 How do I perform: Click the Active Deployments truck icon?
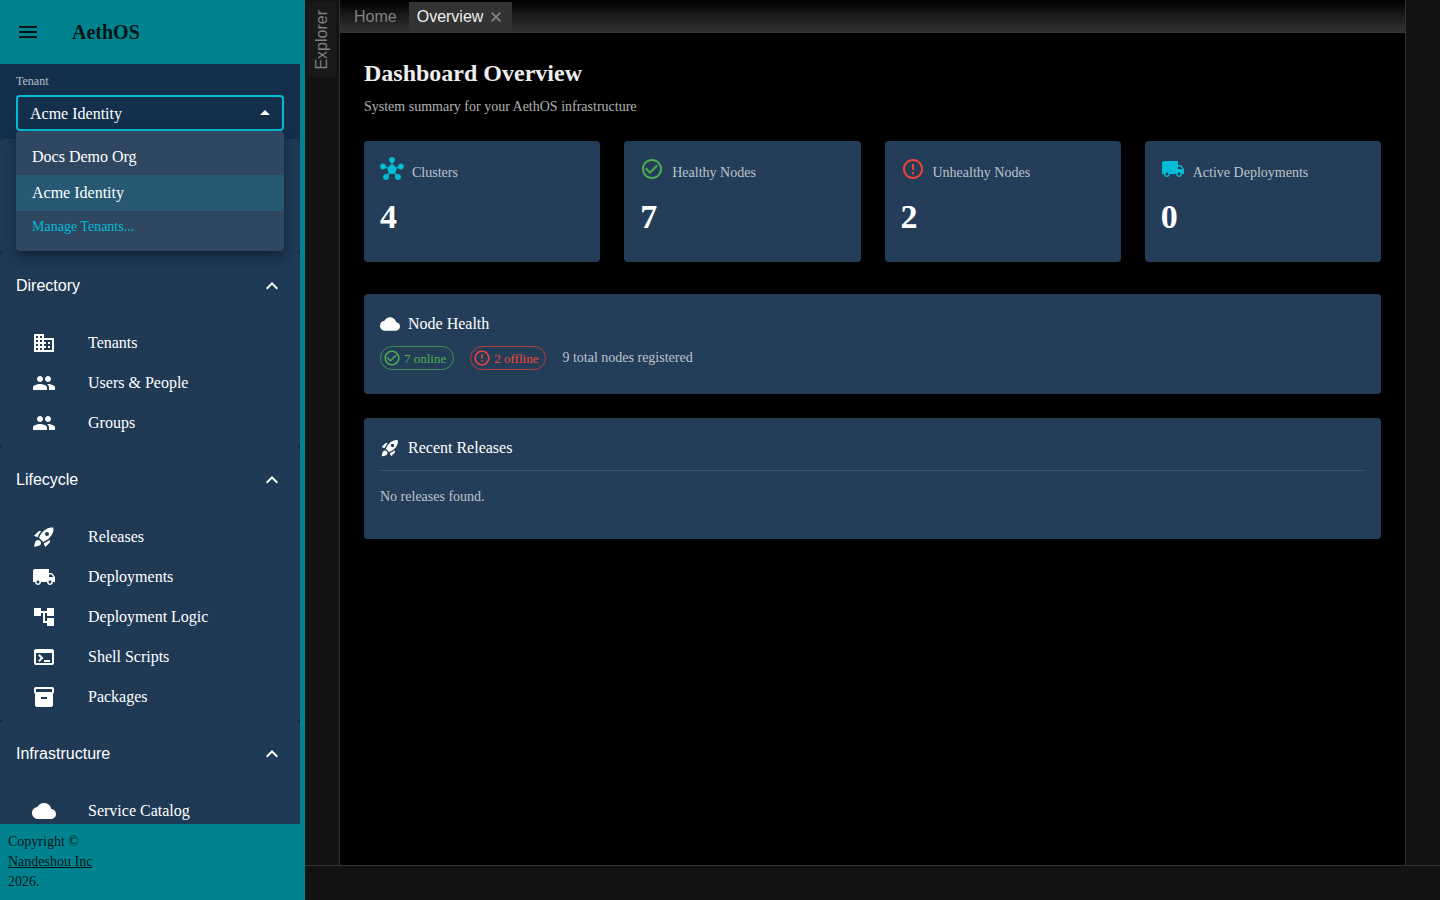[1173, 169]
